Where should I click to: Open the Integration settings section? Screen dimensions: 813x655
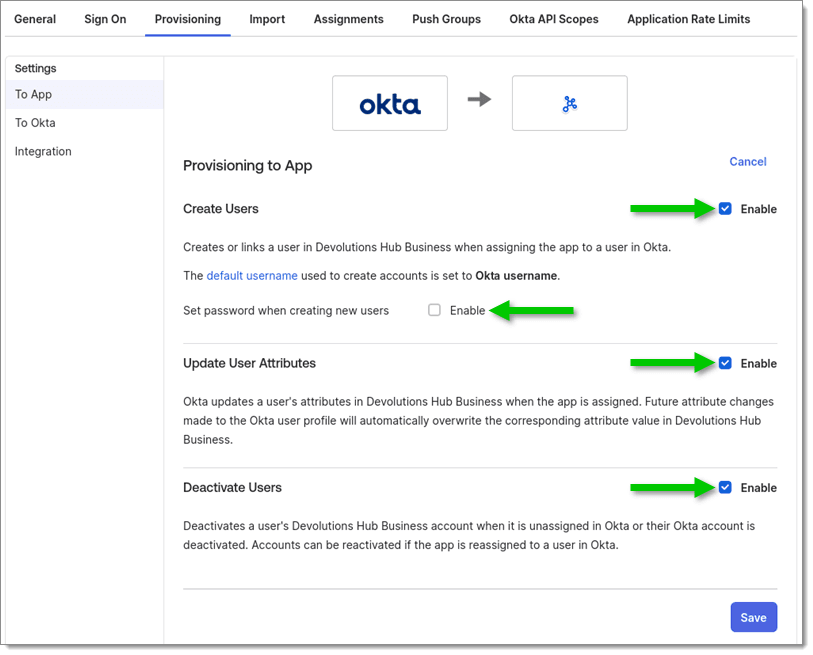[44, 151]
